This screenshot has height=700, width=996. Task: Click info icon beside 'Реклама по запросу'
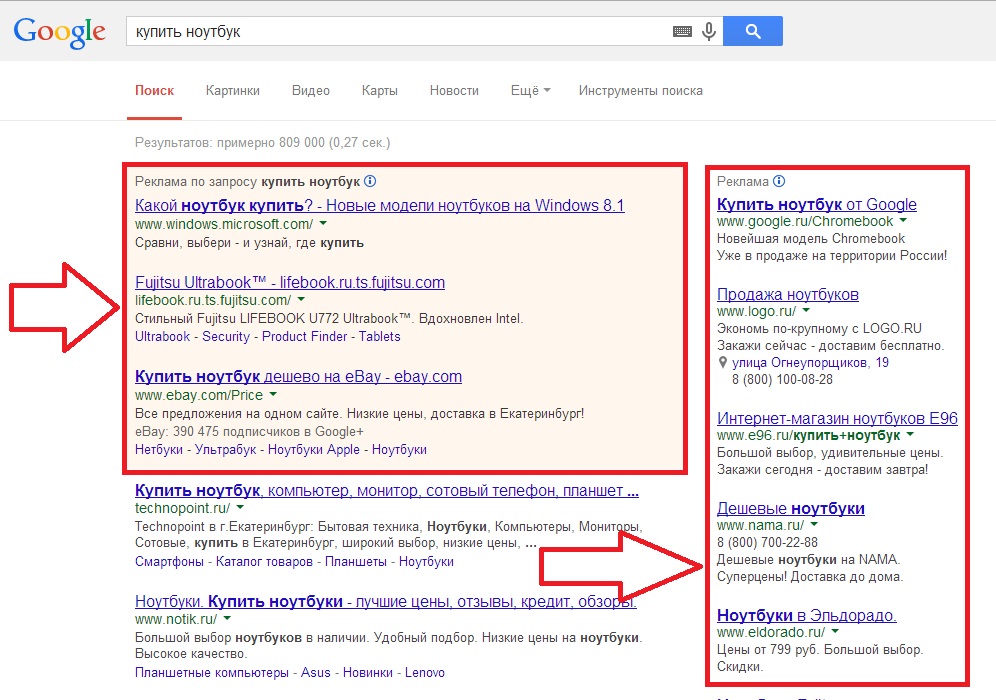[x=370, y=181]
